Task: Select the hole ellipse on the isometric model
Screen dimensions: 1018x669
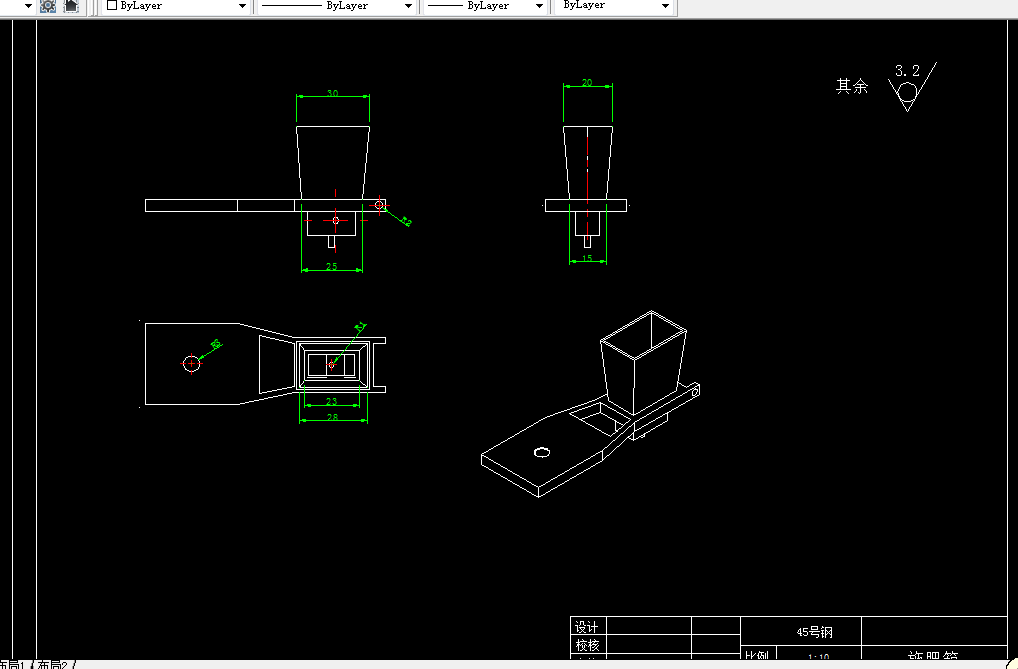Action: tap(542, 452)
